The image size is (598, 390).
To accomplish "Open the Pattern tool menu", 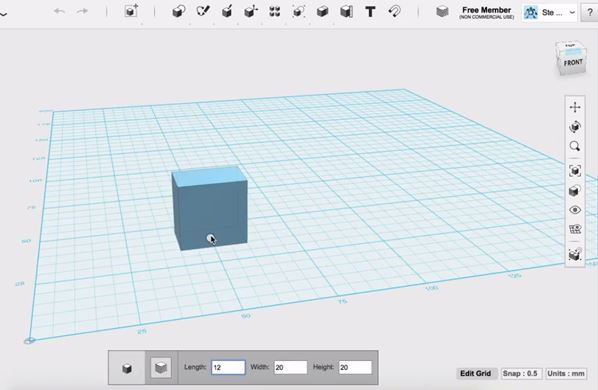I will pos(275,11).
